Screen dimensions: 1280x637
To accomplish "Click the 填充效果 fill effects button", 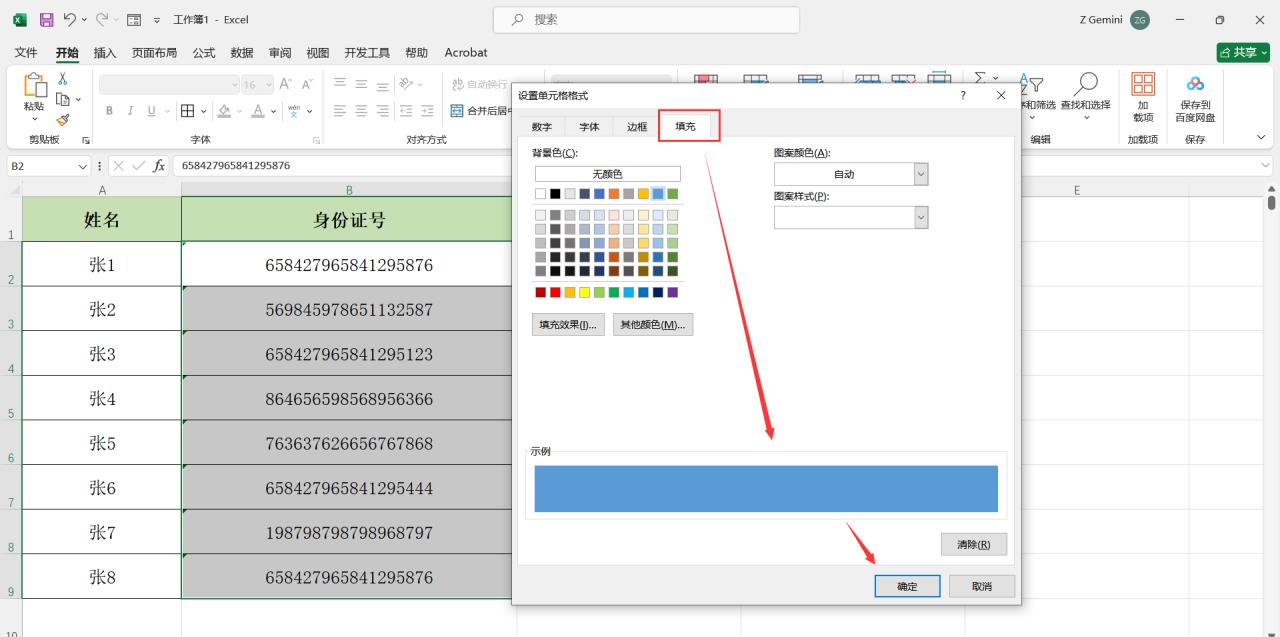I will (x=568, y=324).
